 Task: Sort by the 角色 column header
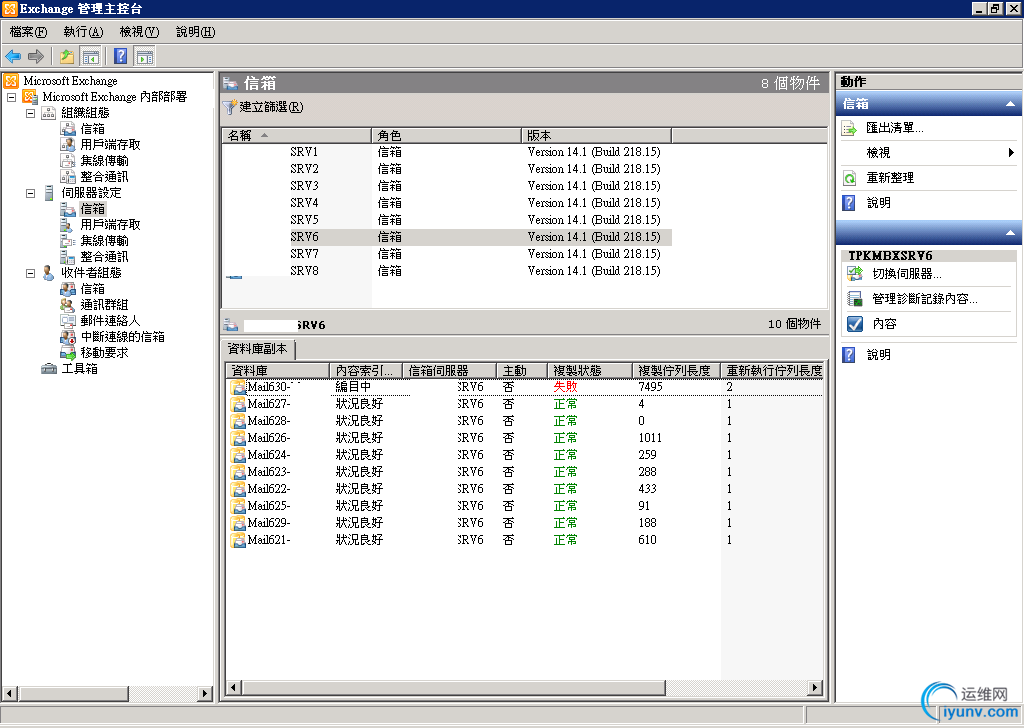click(x=446, y=136)
